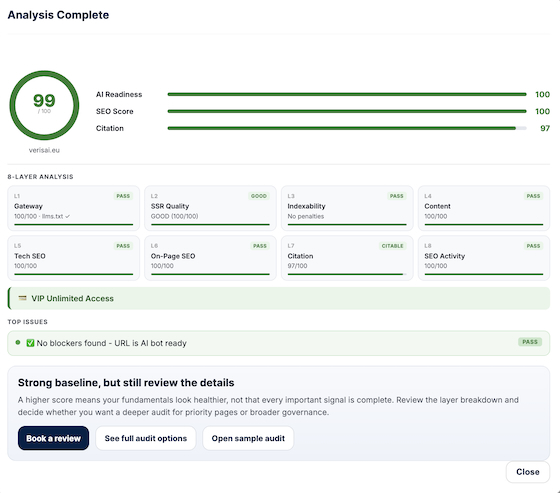This screenshot has width=560, height=493.
Task: Click the CITABLE badge on Citation card
Action: point(392,246)
